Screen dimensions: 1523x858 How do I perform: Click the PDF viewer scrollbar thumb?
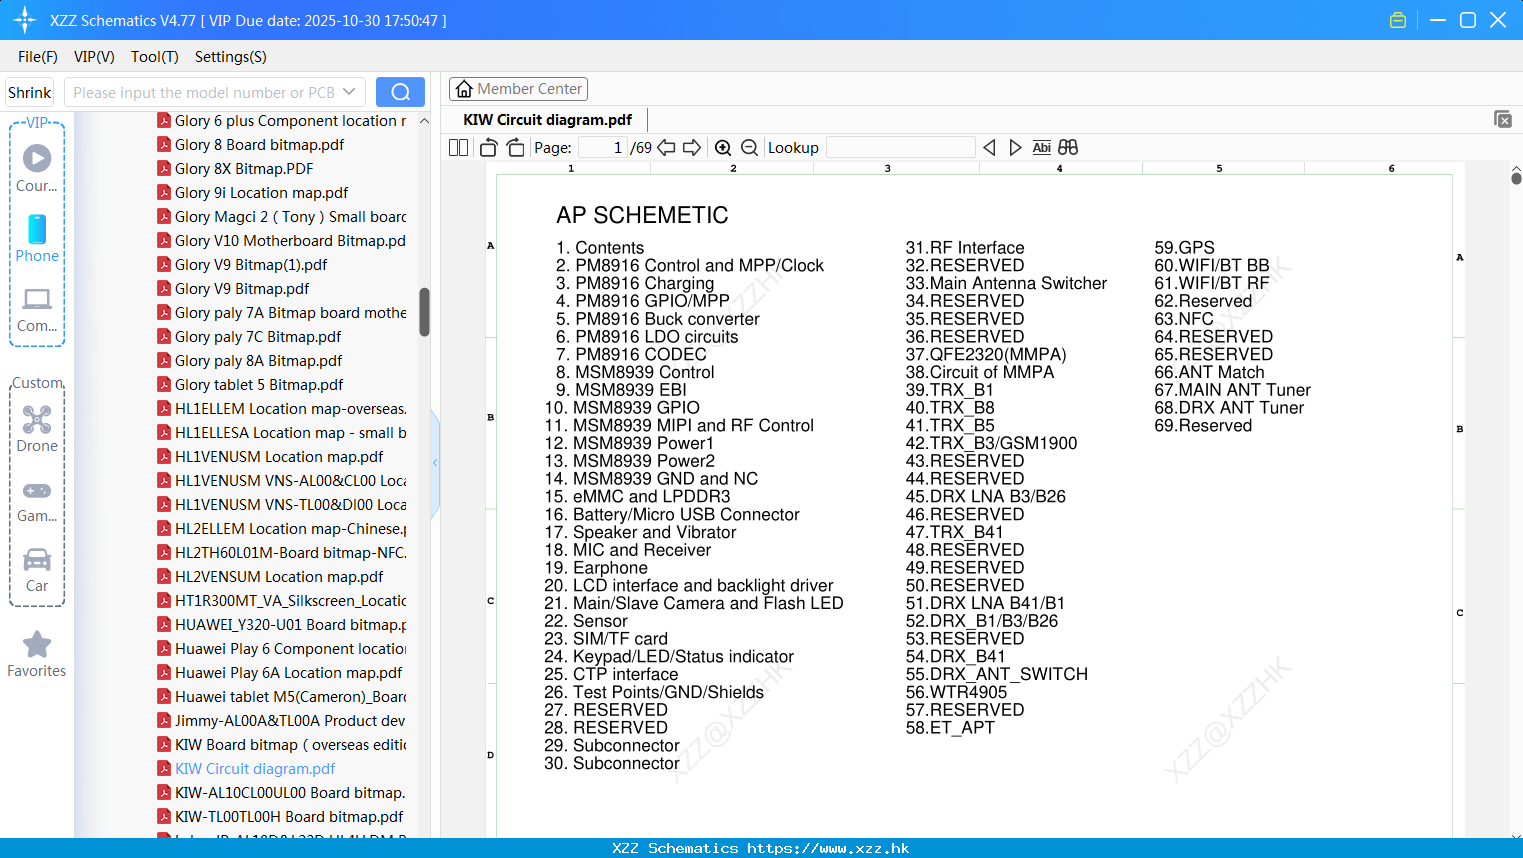(1516, 178)
